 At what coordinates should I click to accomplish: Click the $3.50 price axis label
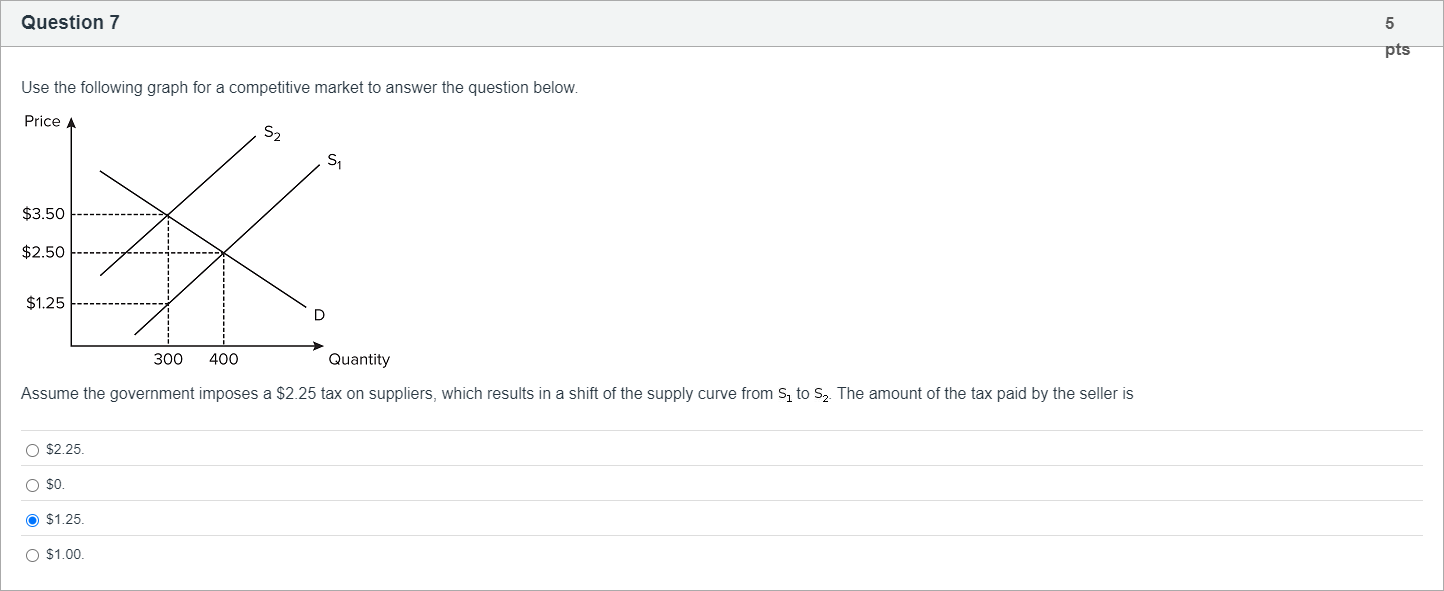[x=43, y=214]
